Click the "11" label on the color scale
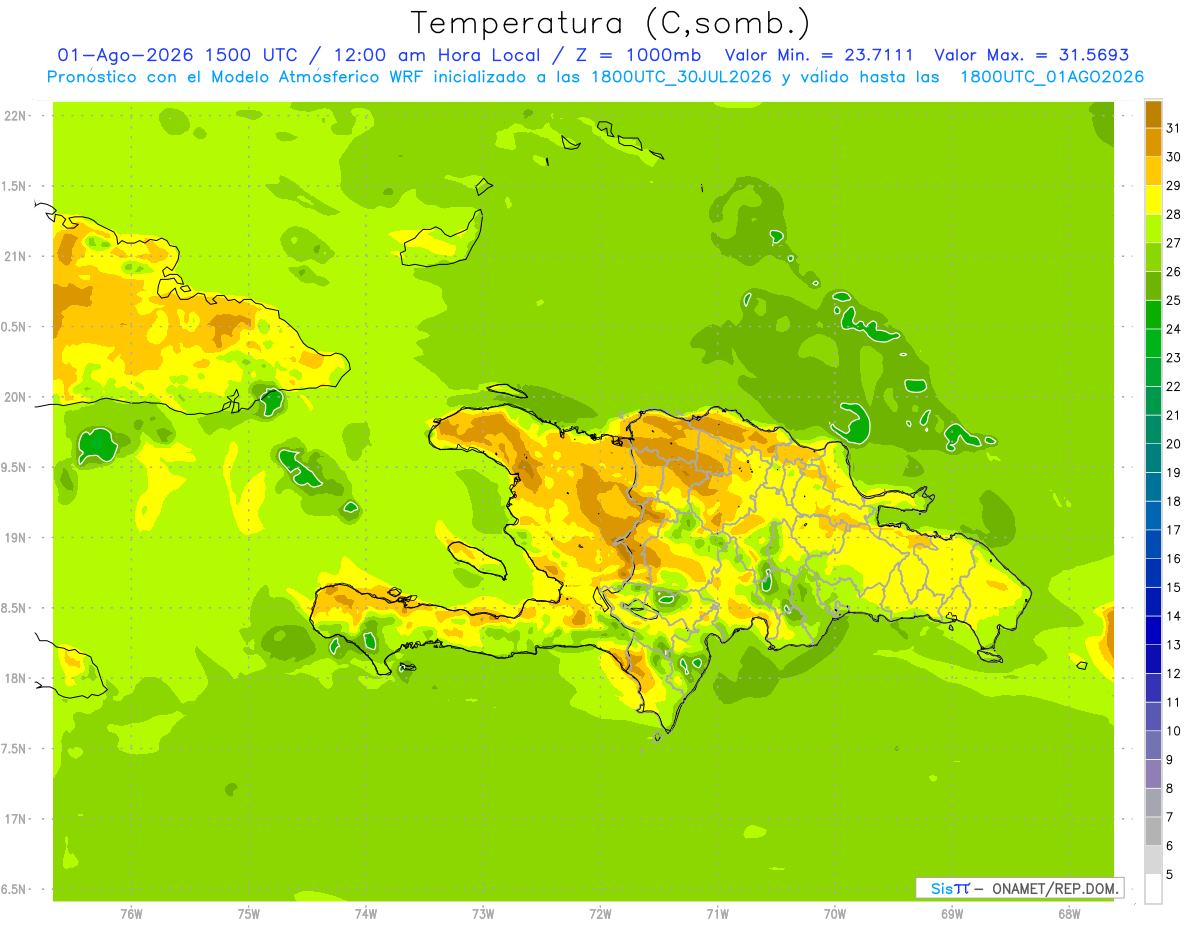Screen dimensions: 1200x927 (x=1173, y=702)
